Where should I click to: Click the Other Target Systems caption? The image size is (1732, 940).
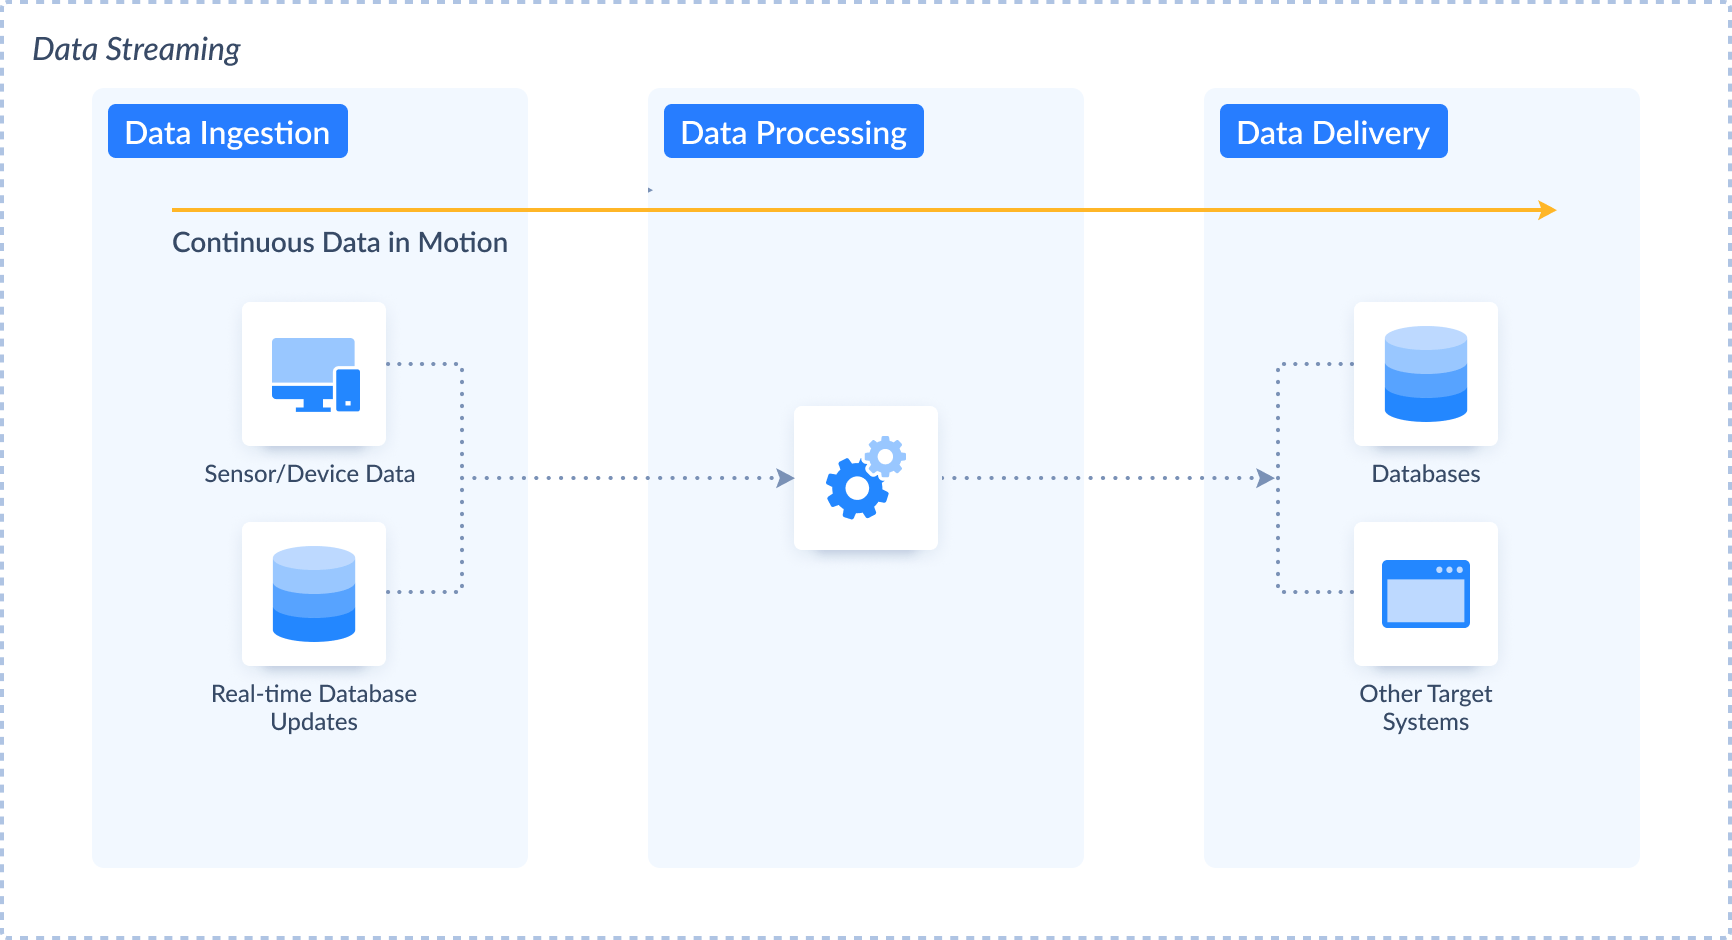click(x=1425, y=707)
